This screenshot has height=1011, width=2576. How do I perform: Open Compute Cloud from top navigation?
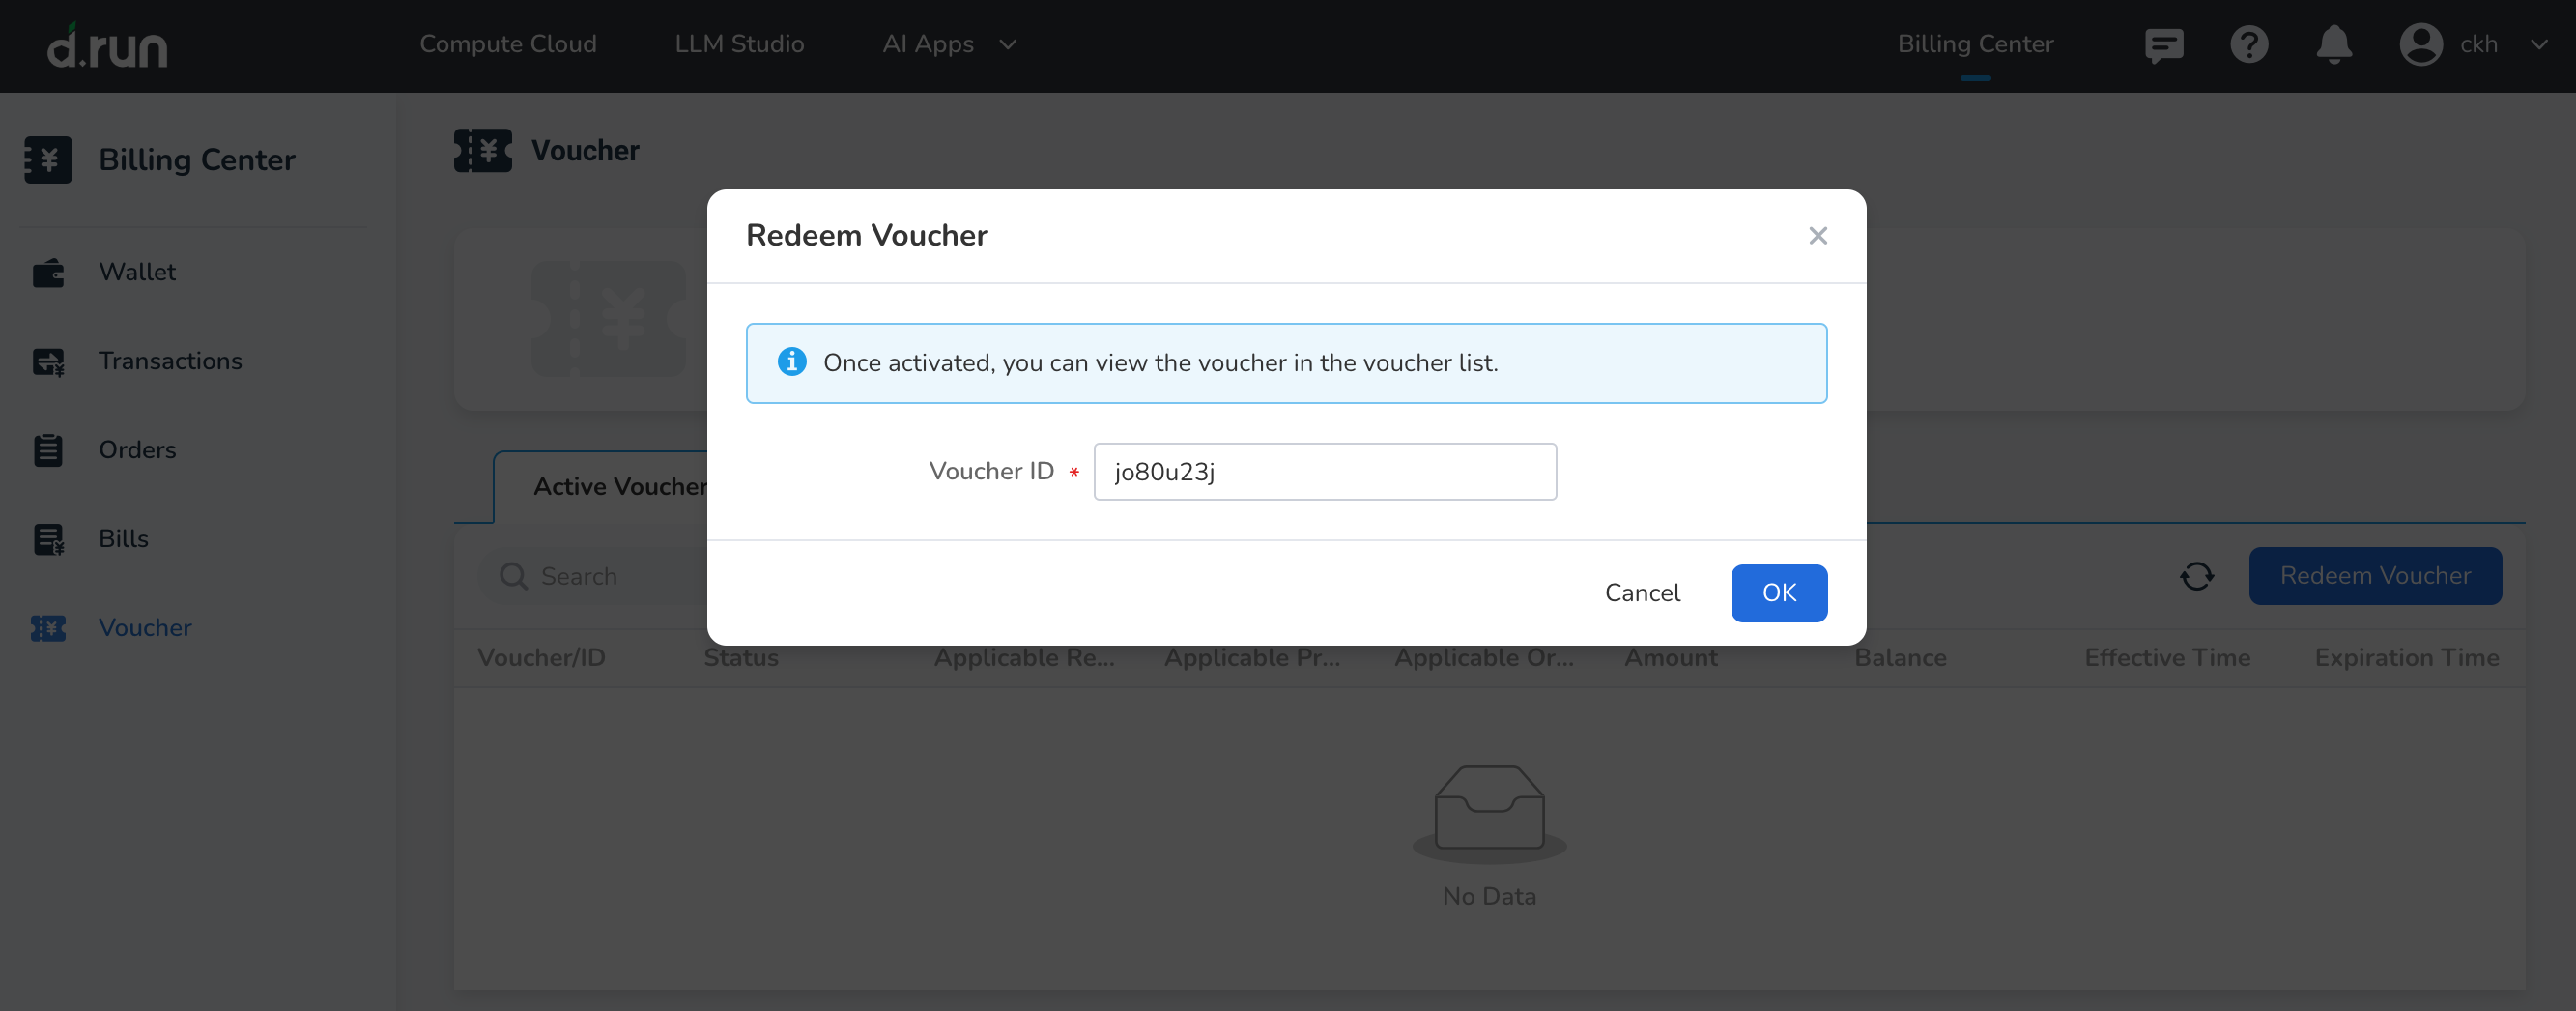click(x=507, y=45)
